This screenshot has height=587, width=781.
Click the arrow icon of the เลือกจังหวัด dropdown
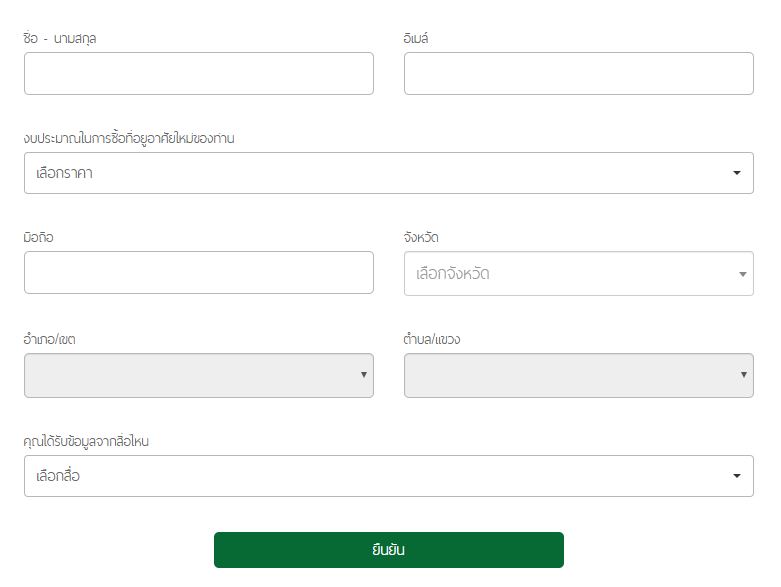pyautogui.click(x=743, y=274)
